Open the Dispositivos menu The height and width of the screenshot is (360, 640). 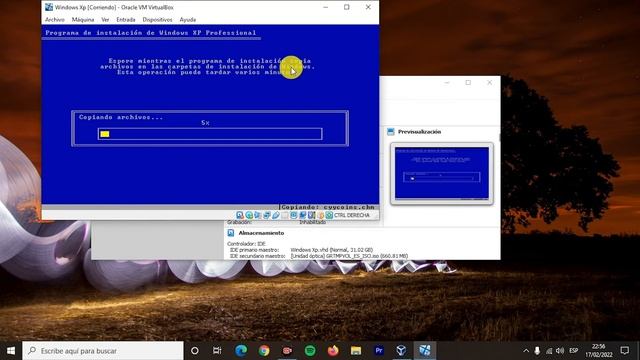click(x=157, y=20)
